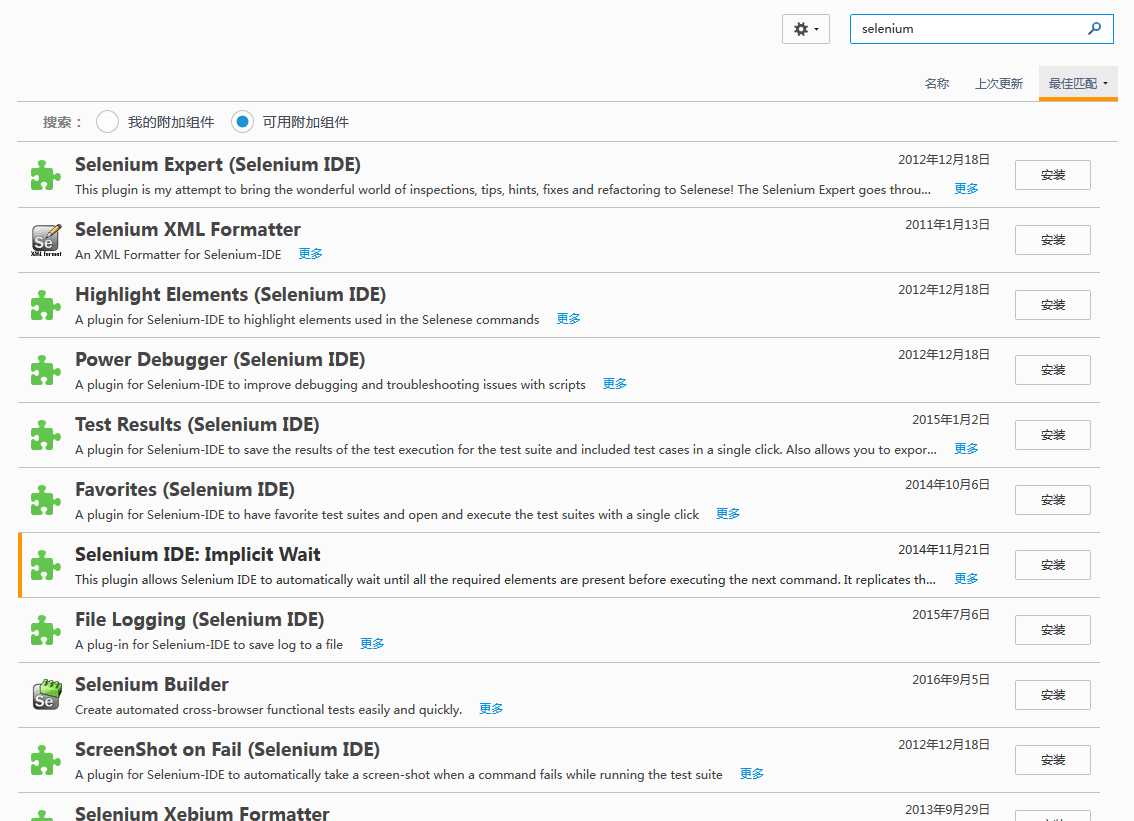Click the Test Results puzzle piece icon
The width and height of the screenshot is (1134, 821).
pos(46,436)
